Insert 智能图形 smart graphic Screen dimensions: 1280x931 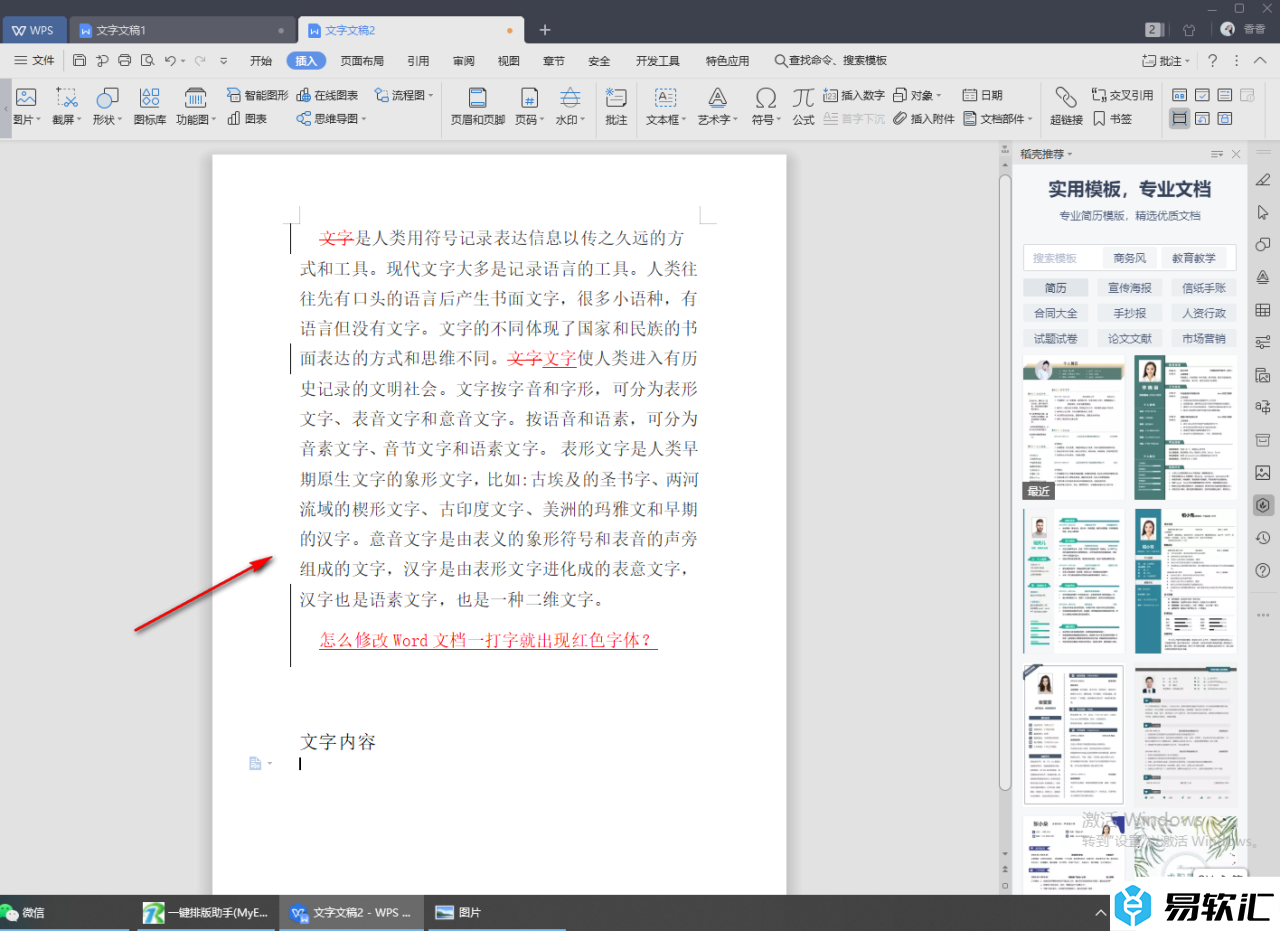pos(257,95)
